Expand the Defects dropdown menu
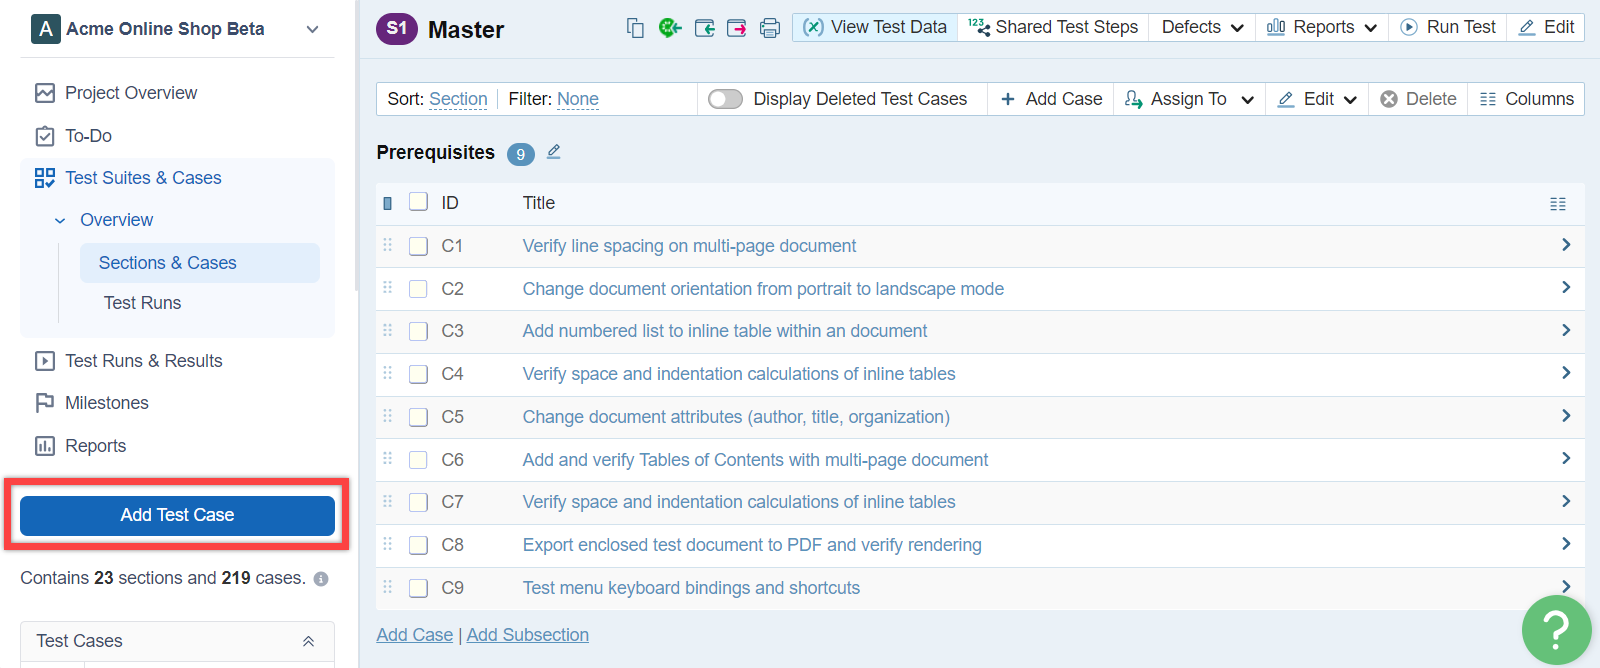This screenshot has height=668, width=1600. (x=1202, y=27)
